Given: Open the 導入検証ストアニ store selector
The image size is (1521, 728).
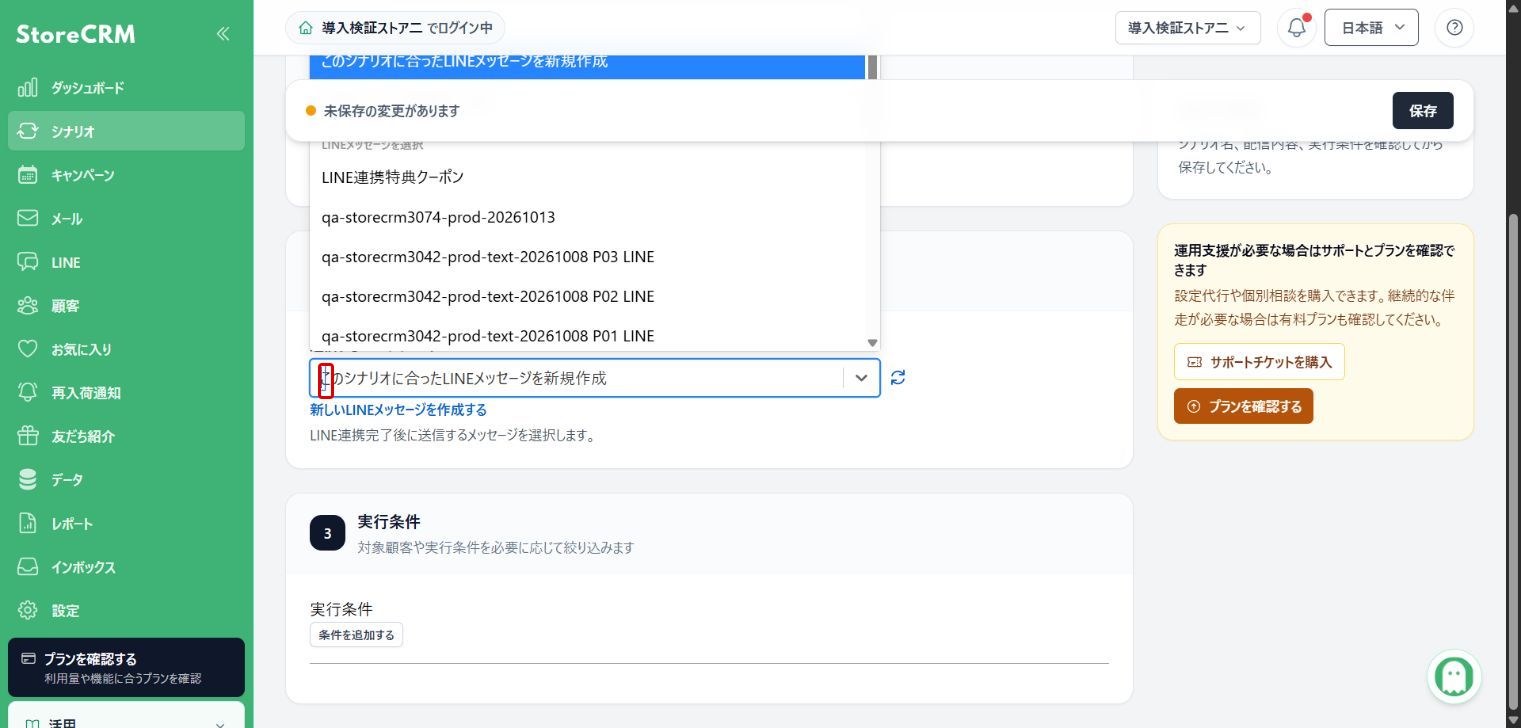Looking at the screenshot, I should [x=1187, y=28].
